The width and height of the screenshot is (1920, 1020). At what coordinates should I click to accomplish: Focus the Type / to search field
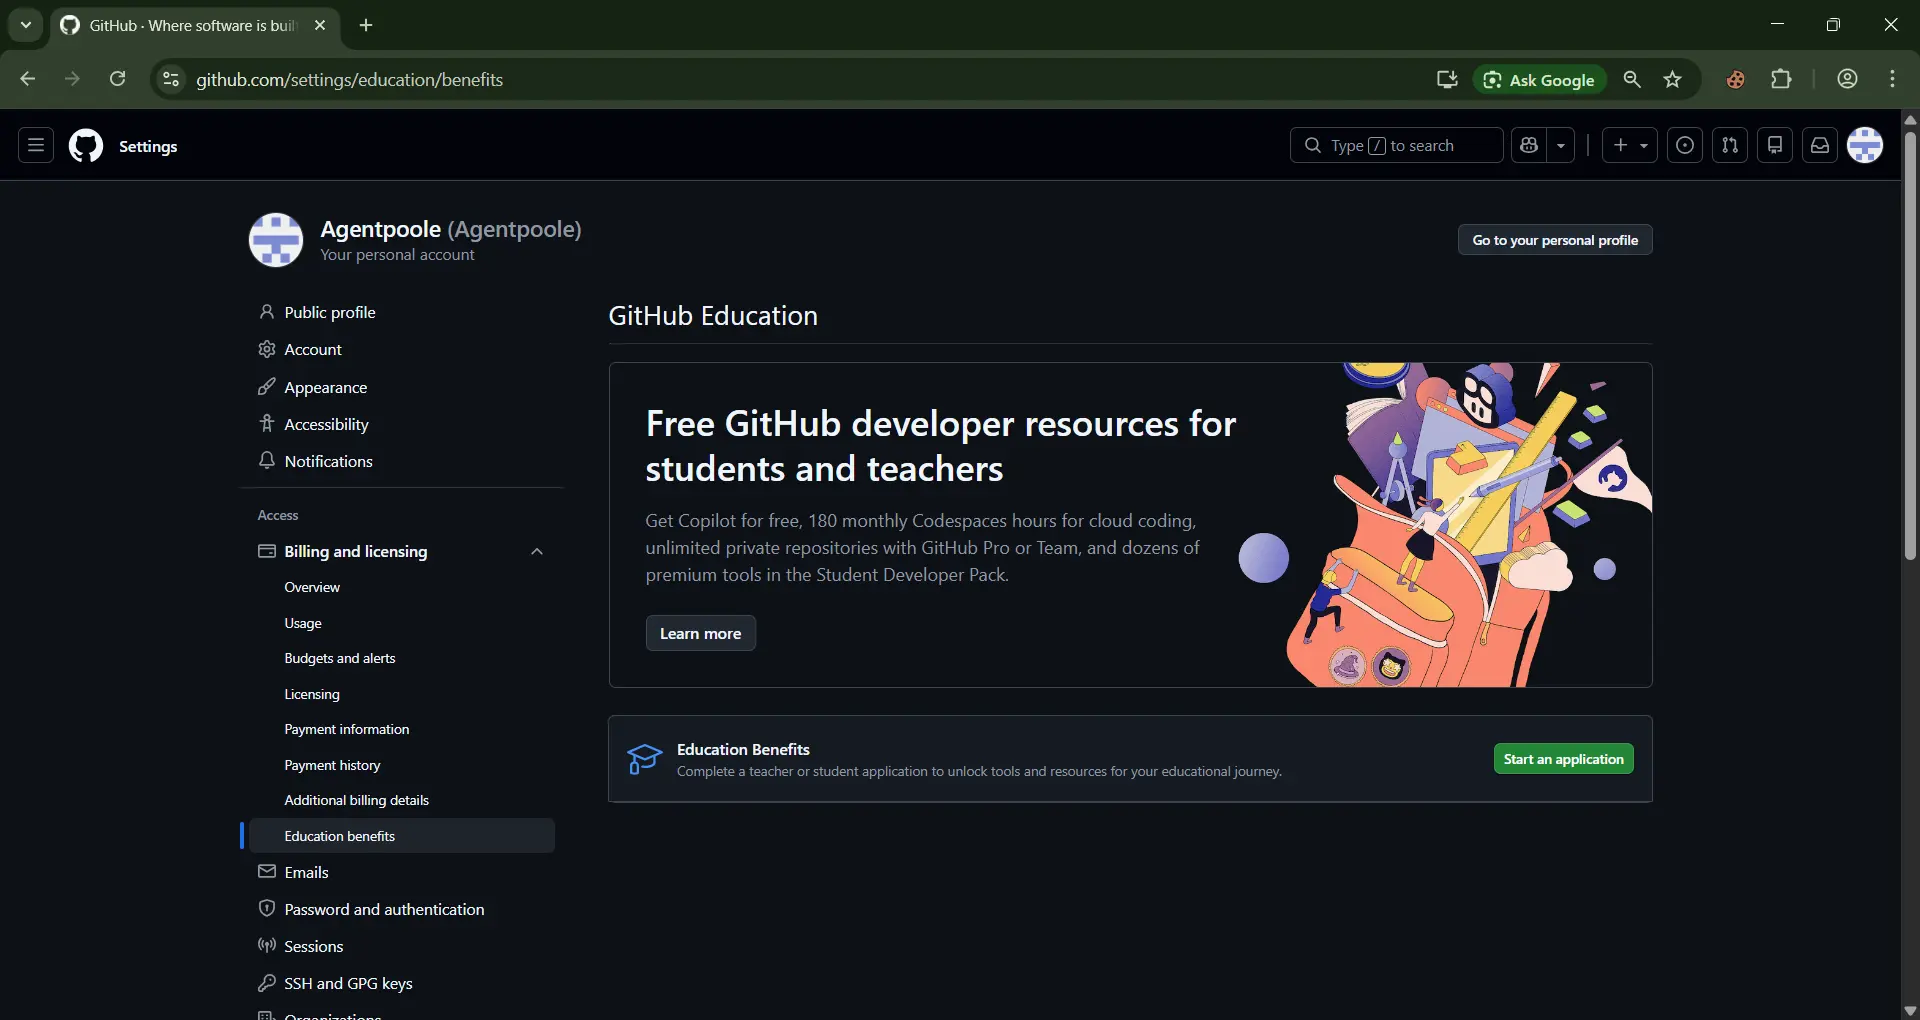[x=1396, y=146]
